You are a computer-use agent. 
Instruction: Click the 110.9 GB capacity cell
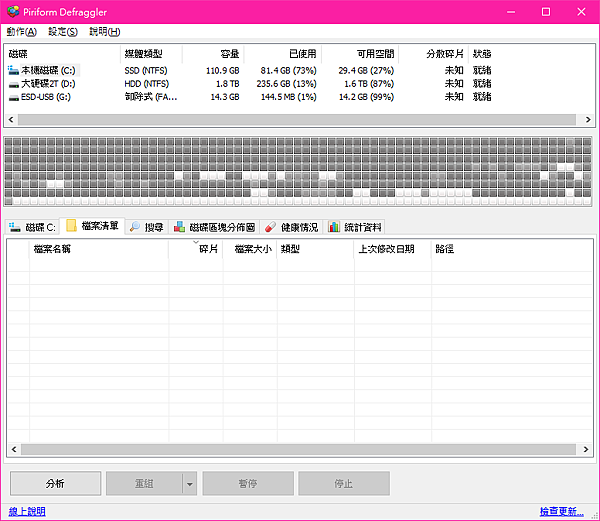pos(223,71)
